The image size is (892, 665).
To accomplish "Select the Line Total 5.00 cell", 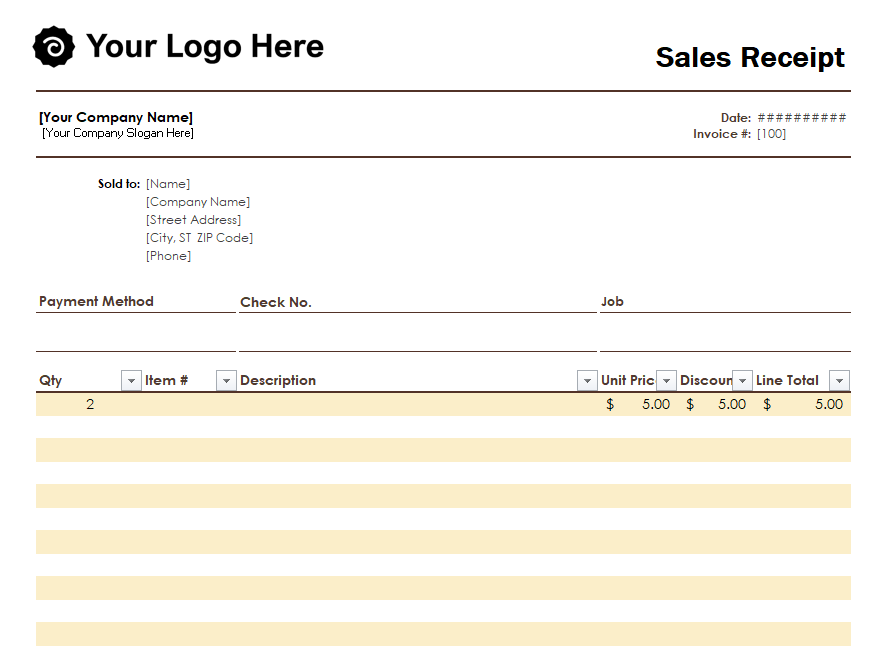I will coord(803,404).
